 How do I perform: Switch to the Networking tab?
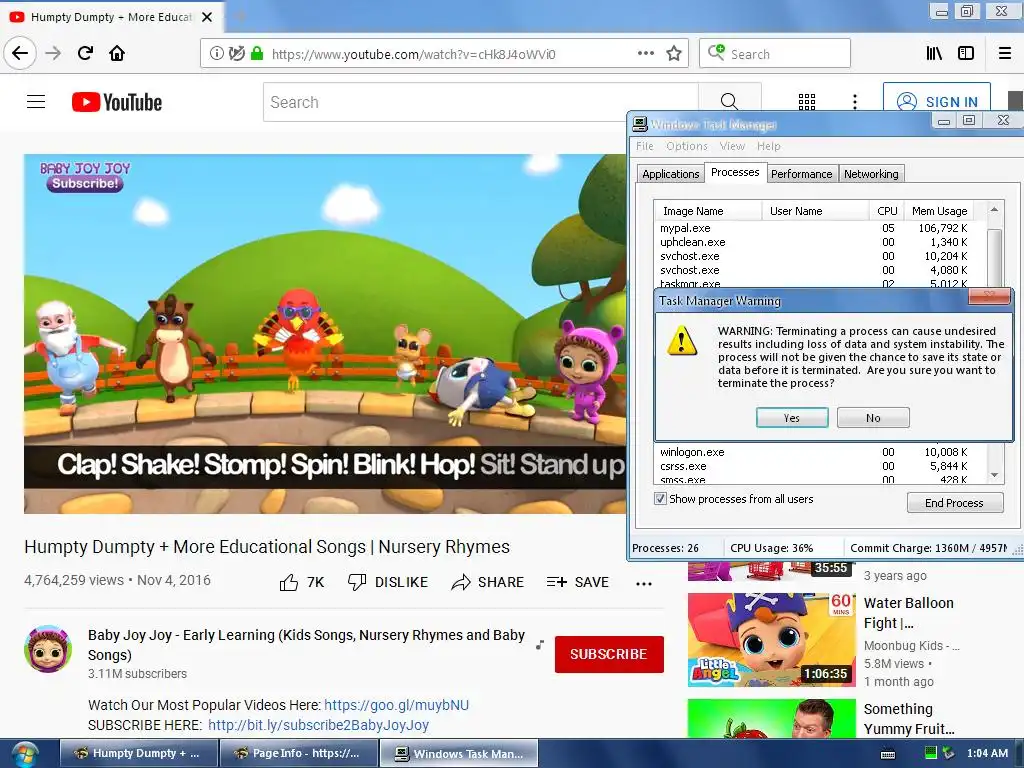coord(871,174)
